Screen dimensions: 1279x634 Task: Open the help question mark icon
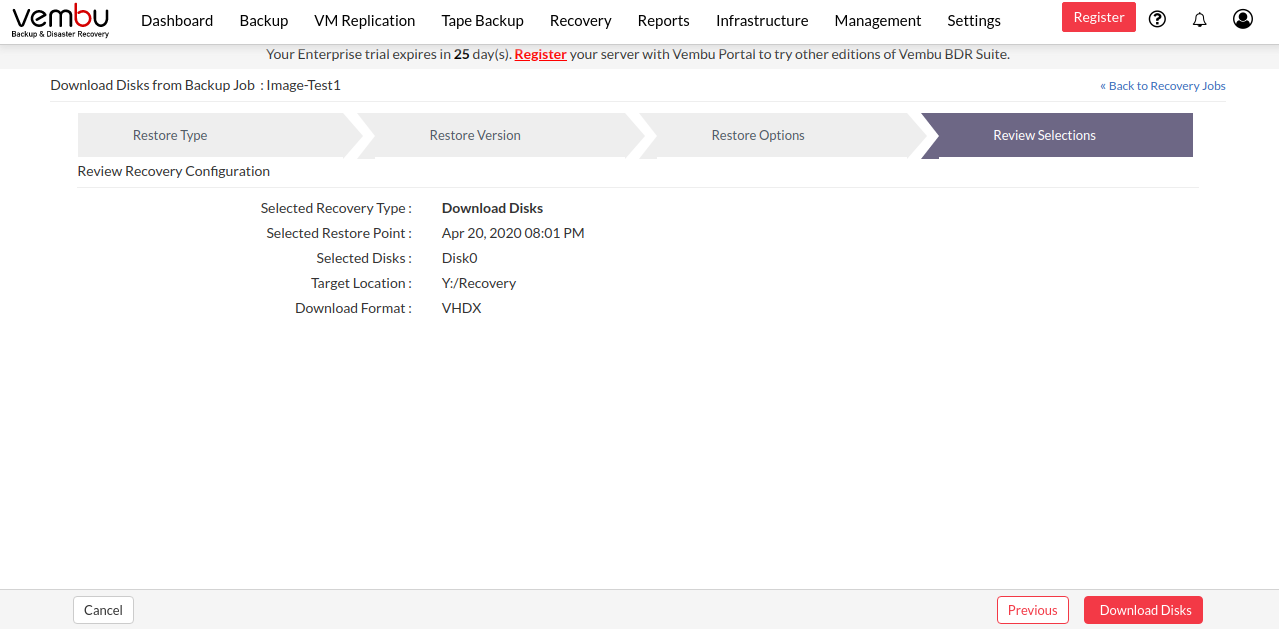pos(1158,19)
